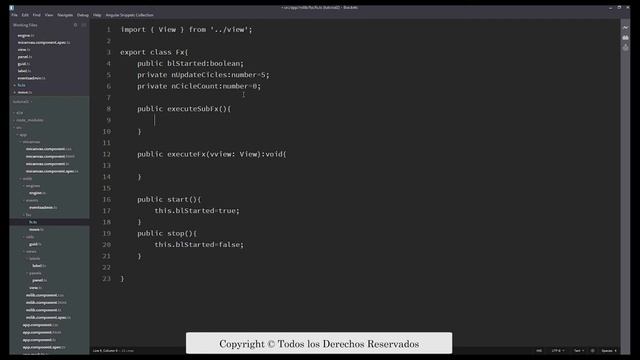Collapse the events folder
640x360 pixels.
point(31,200)
